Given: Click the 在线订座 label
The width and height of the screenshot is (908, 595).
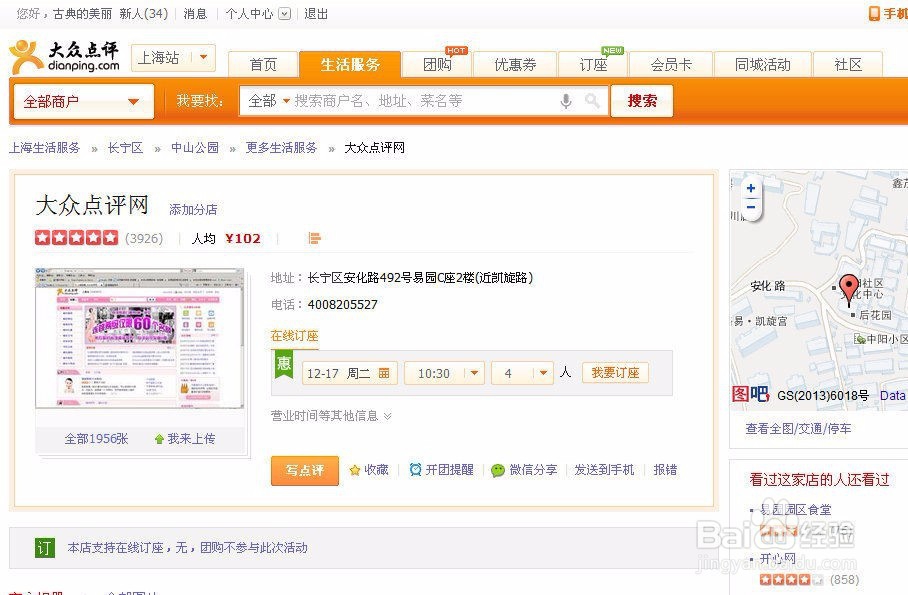Looking at the screenshot, I should [294, 335].
